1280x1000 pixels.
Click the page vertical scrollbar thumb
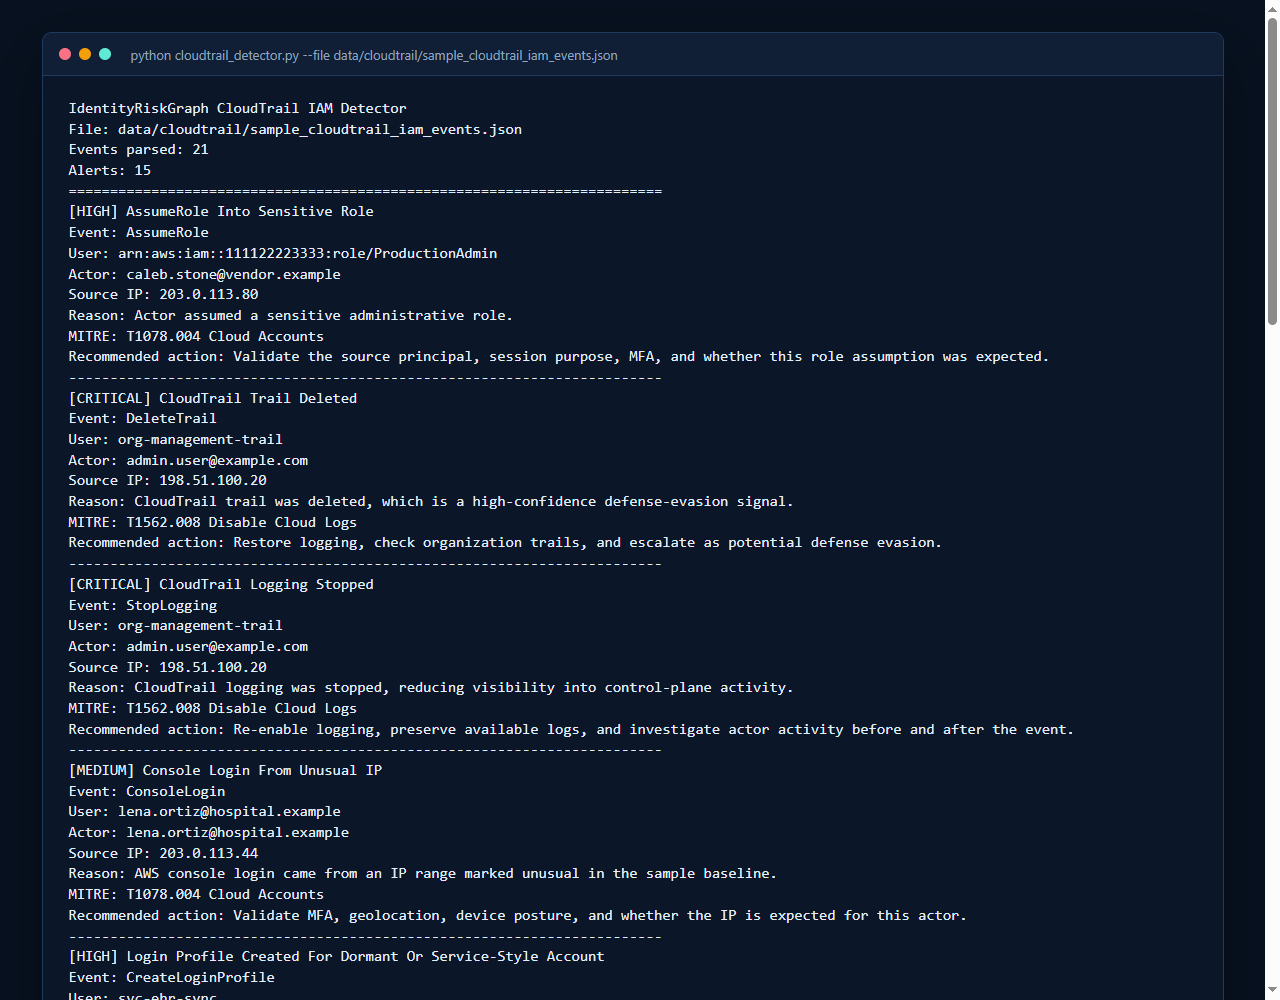tap(1272, 170)
